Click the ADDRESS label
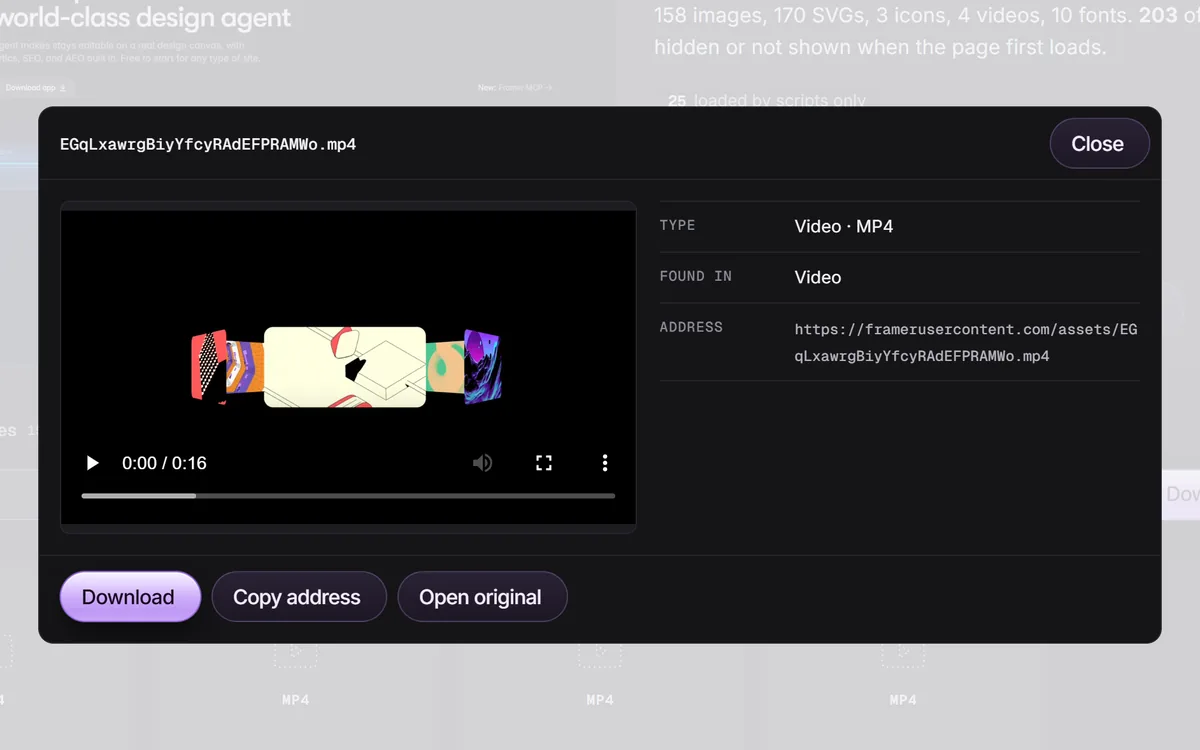Screen dimensions: 1200x750 click(691, 328)
